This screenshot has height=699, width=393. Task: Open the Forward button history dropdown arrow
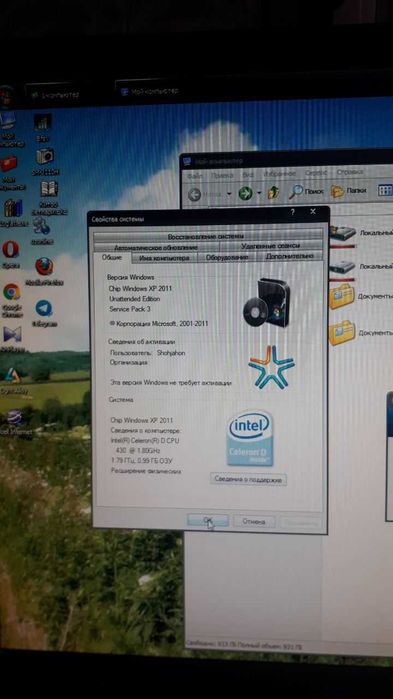pyautogui.click(x=259, y=193)
